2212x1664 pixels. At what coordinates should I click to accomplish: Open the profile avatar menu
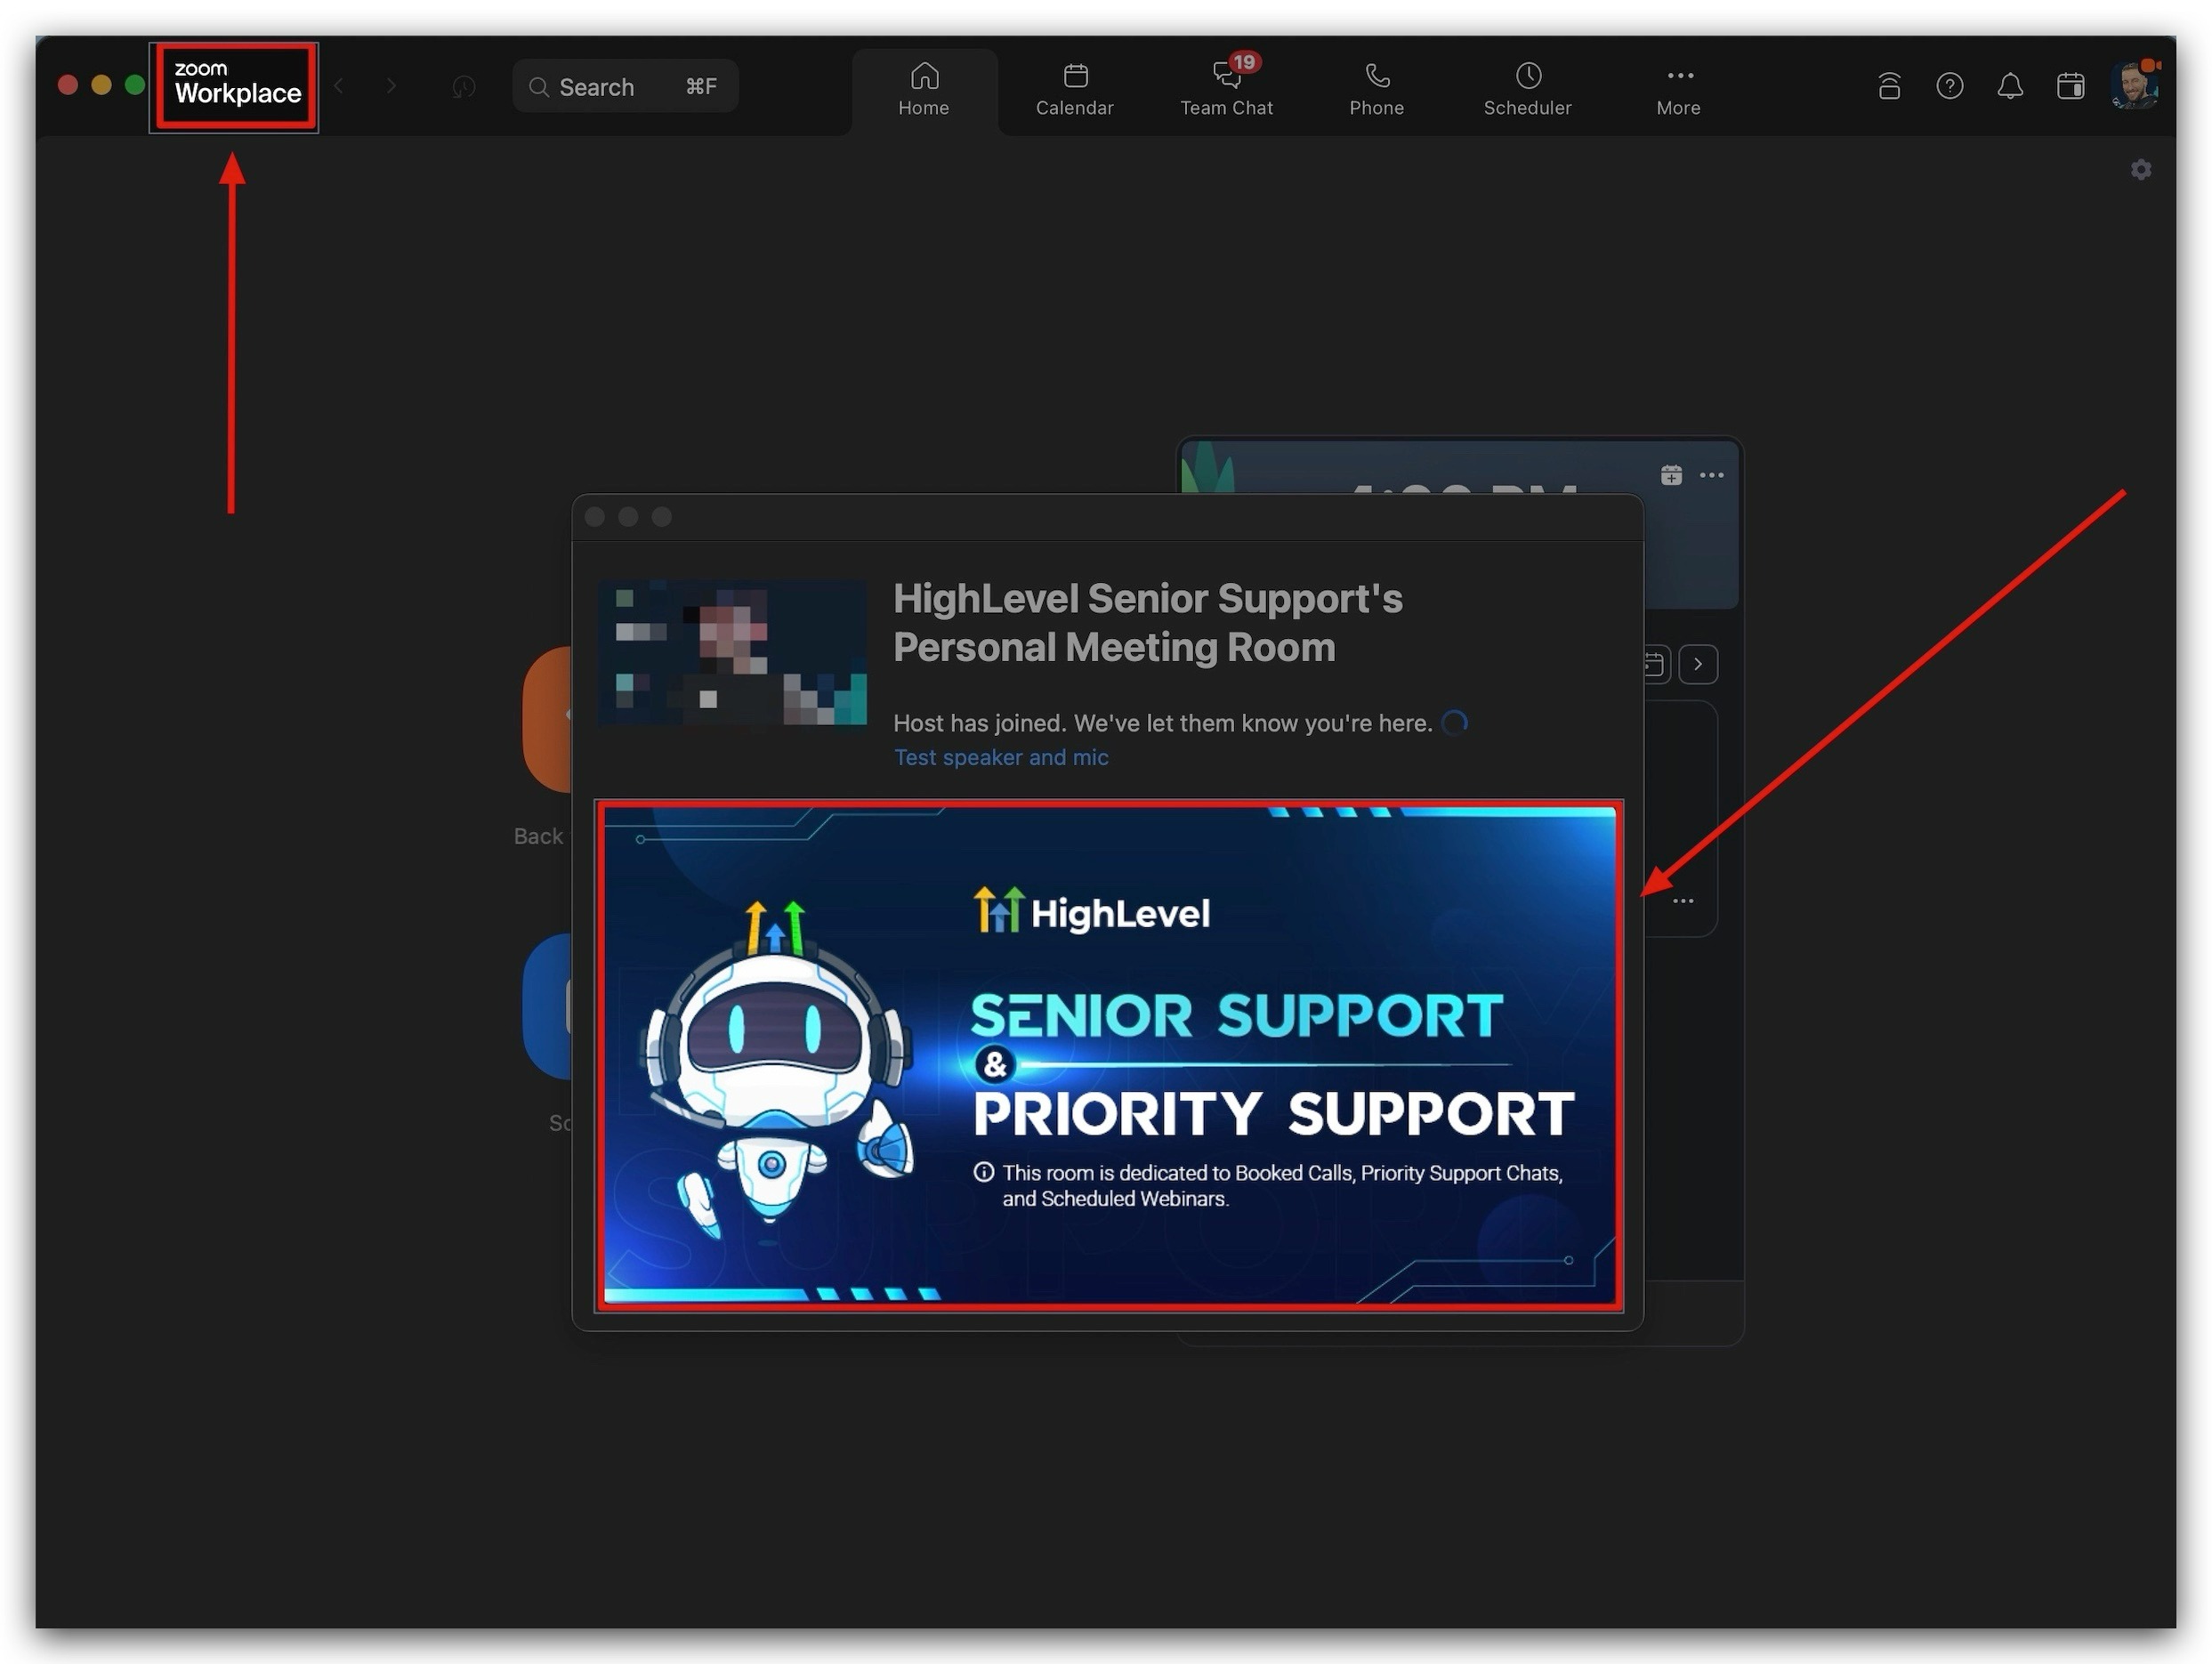click(x=2133, y=85)
